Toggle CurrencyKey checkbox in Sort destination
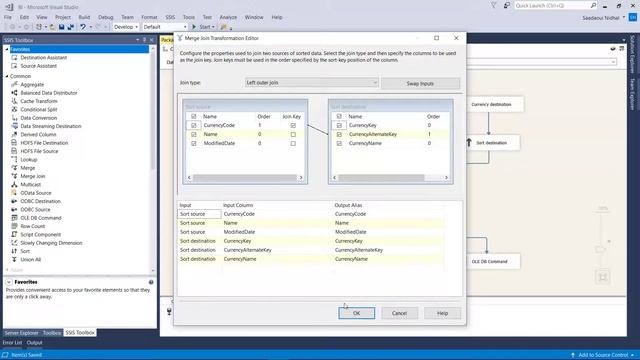Viewport: 640px width, 360px height. (339, 125)
